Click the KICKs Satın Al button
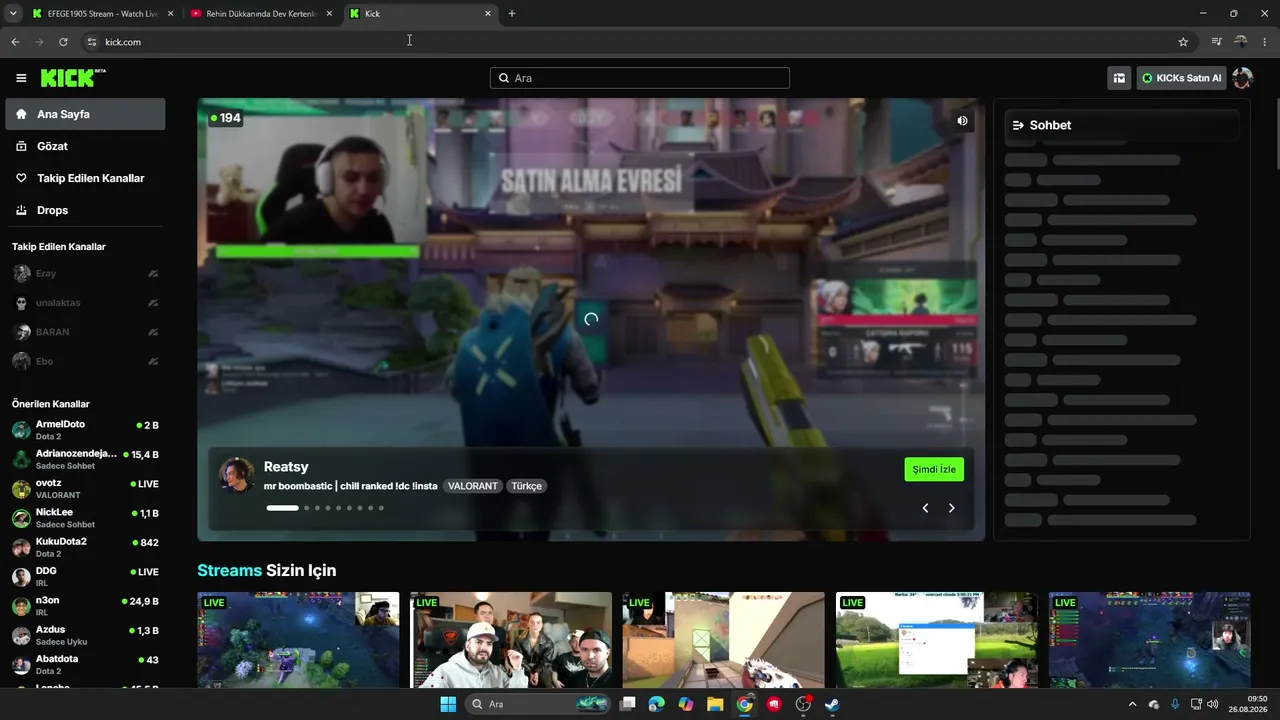Viewport: 1280px width, 720px height. pos(1181,78)
